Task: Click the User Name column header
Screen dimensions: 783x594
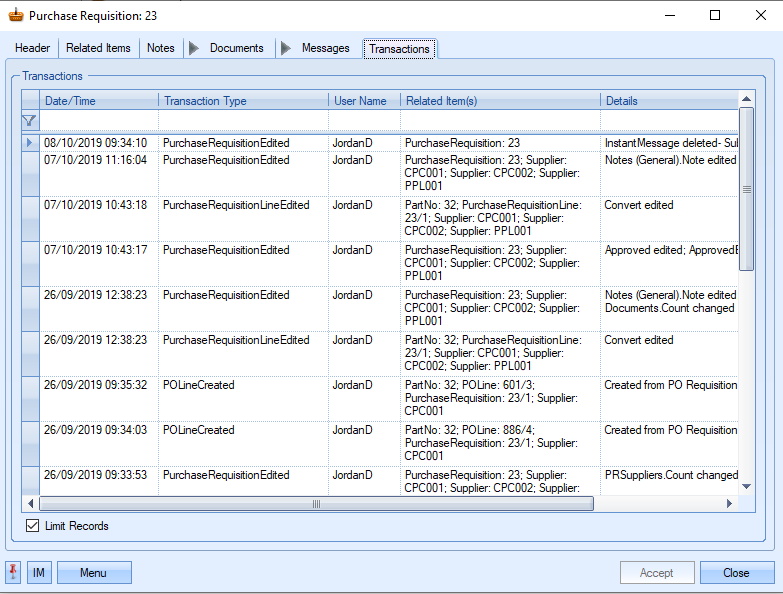Action: (364, 101)
